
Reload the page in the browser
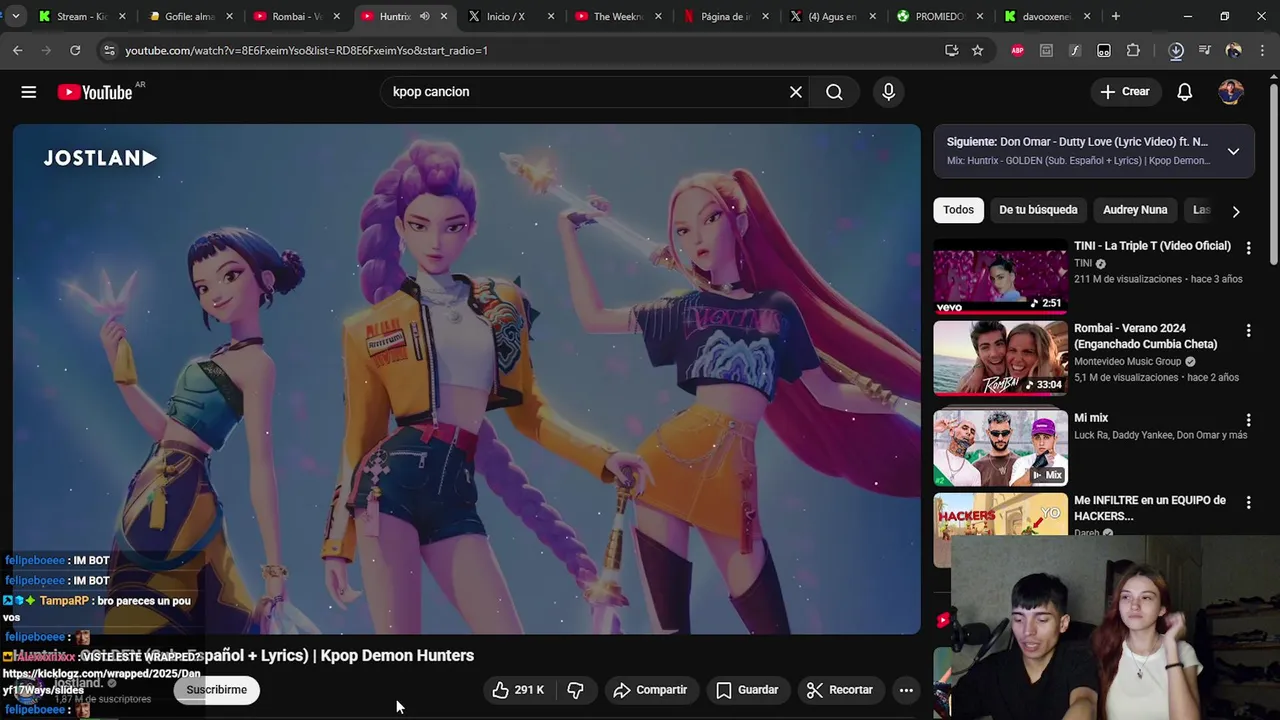75,50
